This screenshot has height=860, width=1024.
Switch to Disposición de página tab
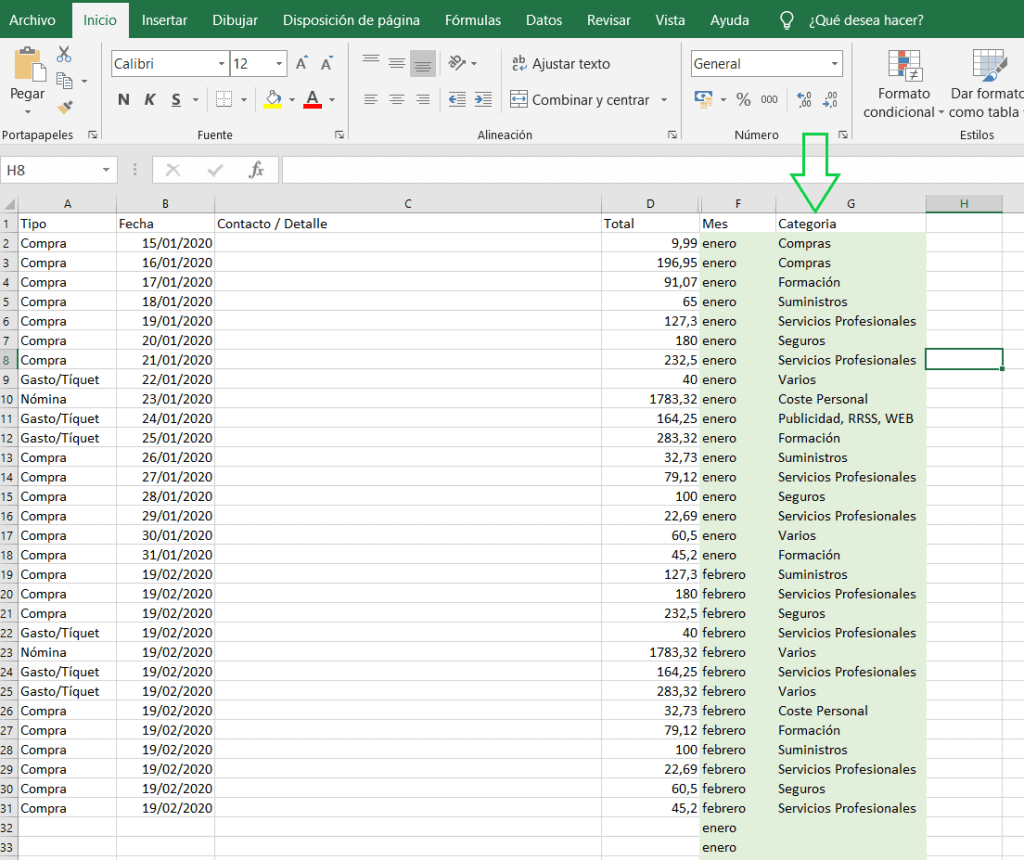click(x=351, y=20)
